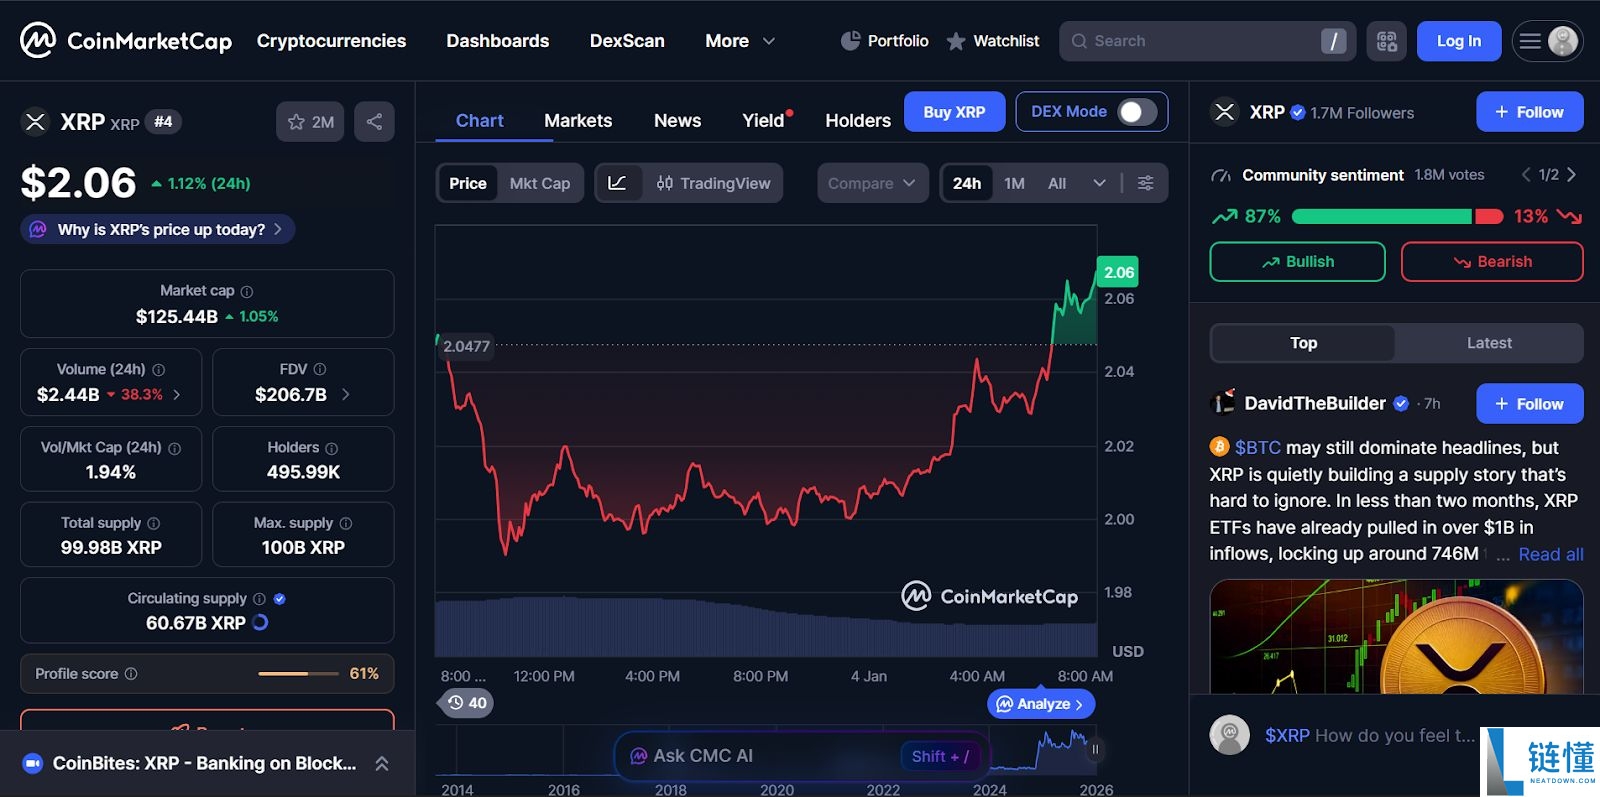1600x797 pixels.
Task: Set chart range to All
Action: [x=1057, y=183]
